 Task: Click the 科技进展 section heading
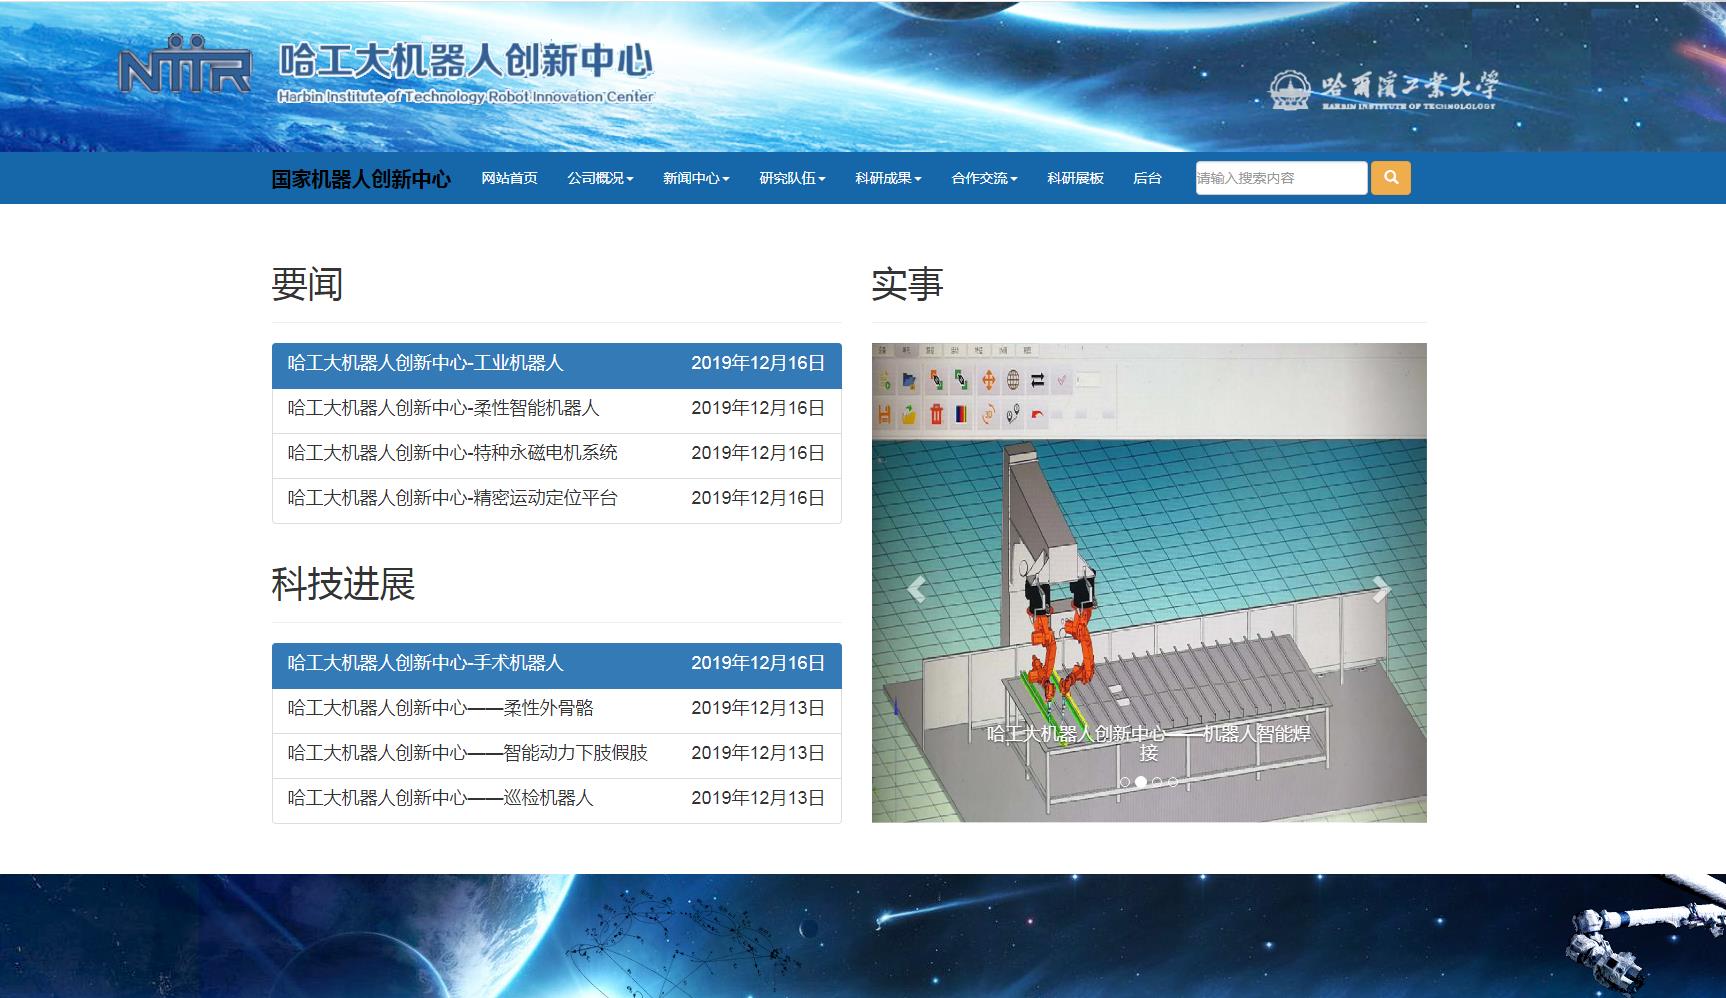[x=343, y=584]
